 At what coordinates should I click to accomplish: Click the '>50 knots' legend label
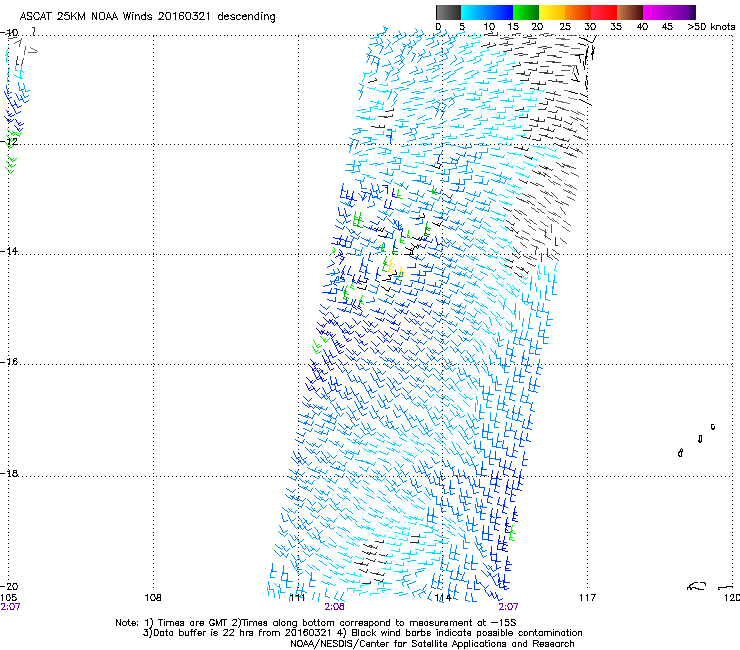pyautogui.click(x=711, y=27)
